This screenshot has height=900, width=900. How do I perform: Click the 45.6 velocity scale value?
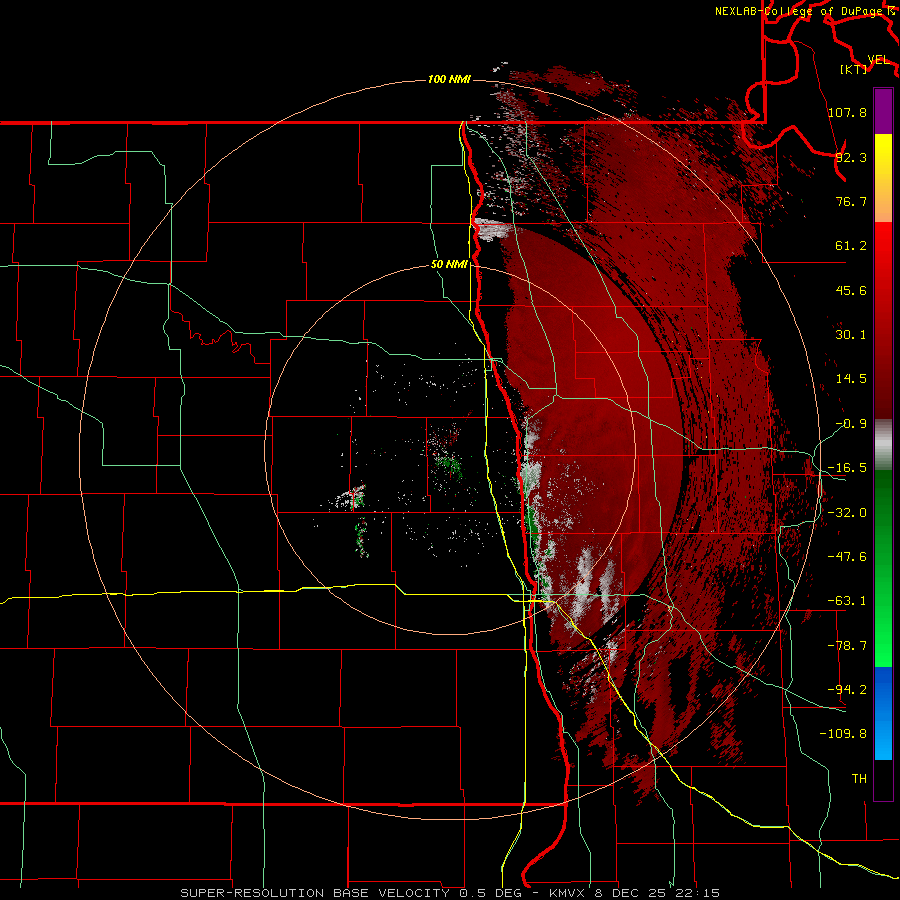pos(851,290)
